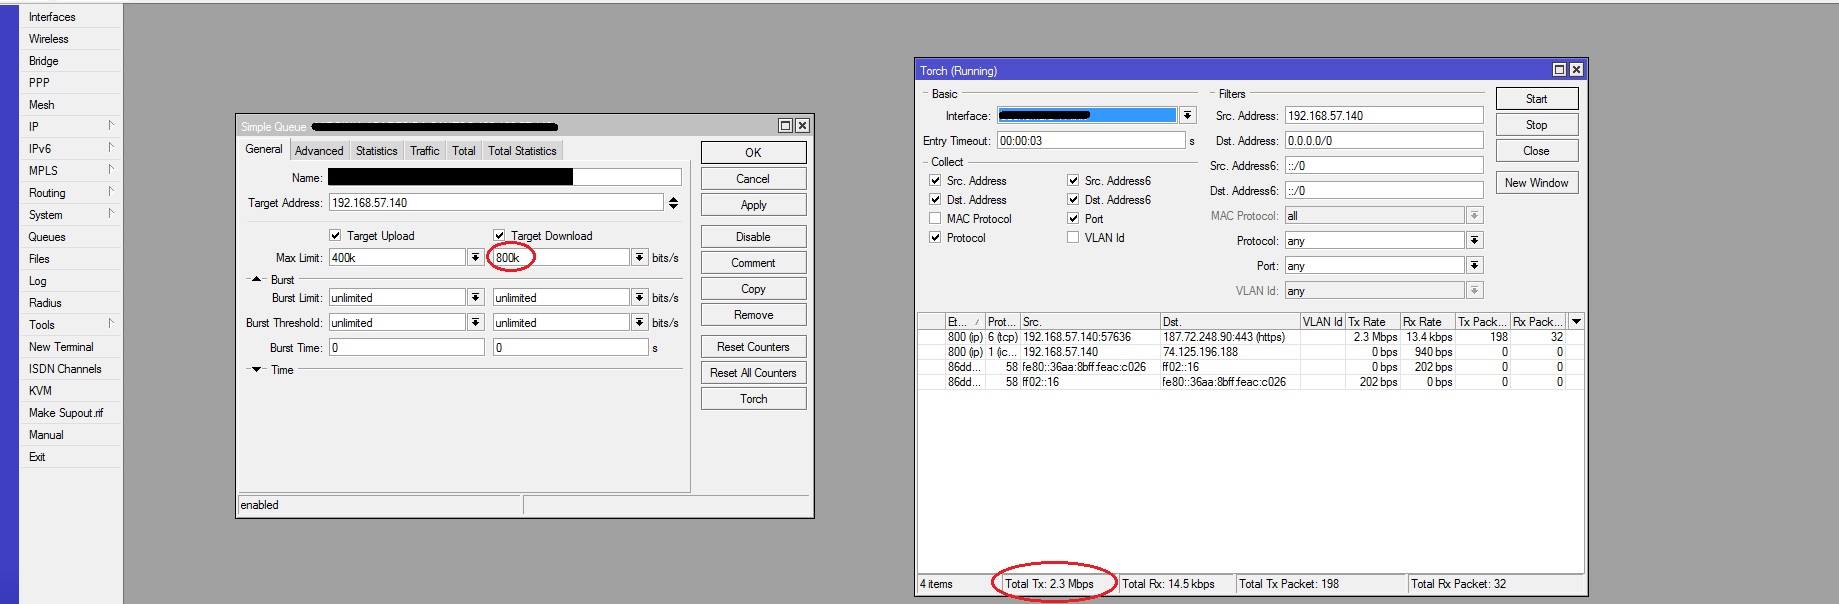This screenshot has height=604, width=1839.
Task: Open upload Max Limit dropdown
Action: [x=475, y=258]
